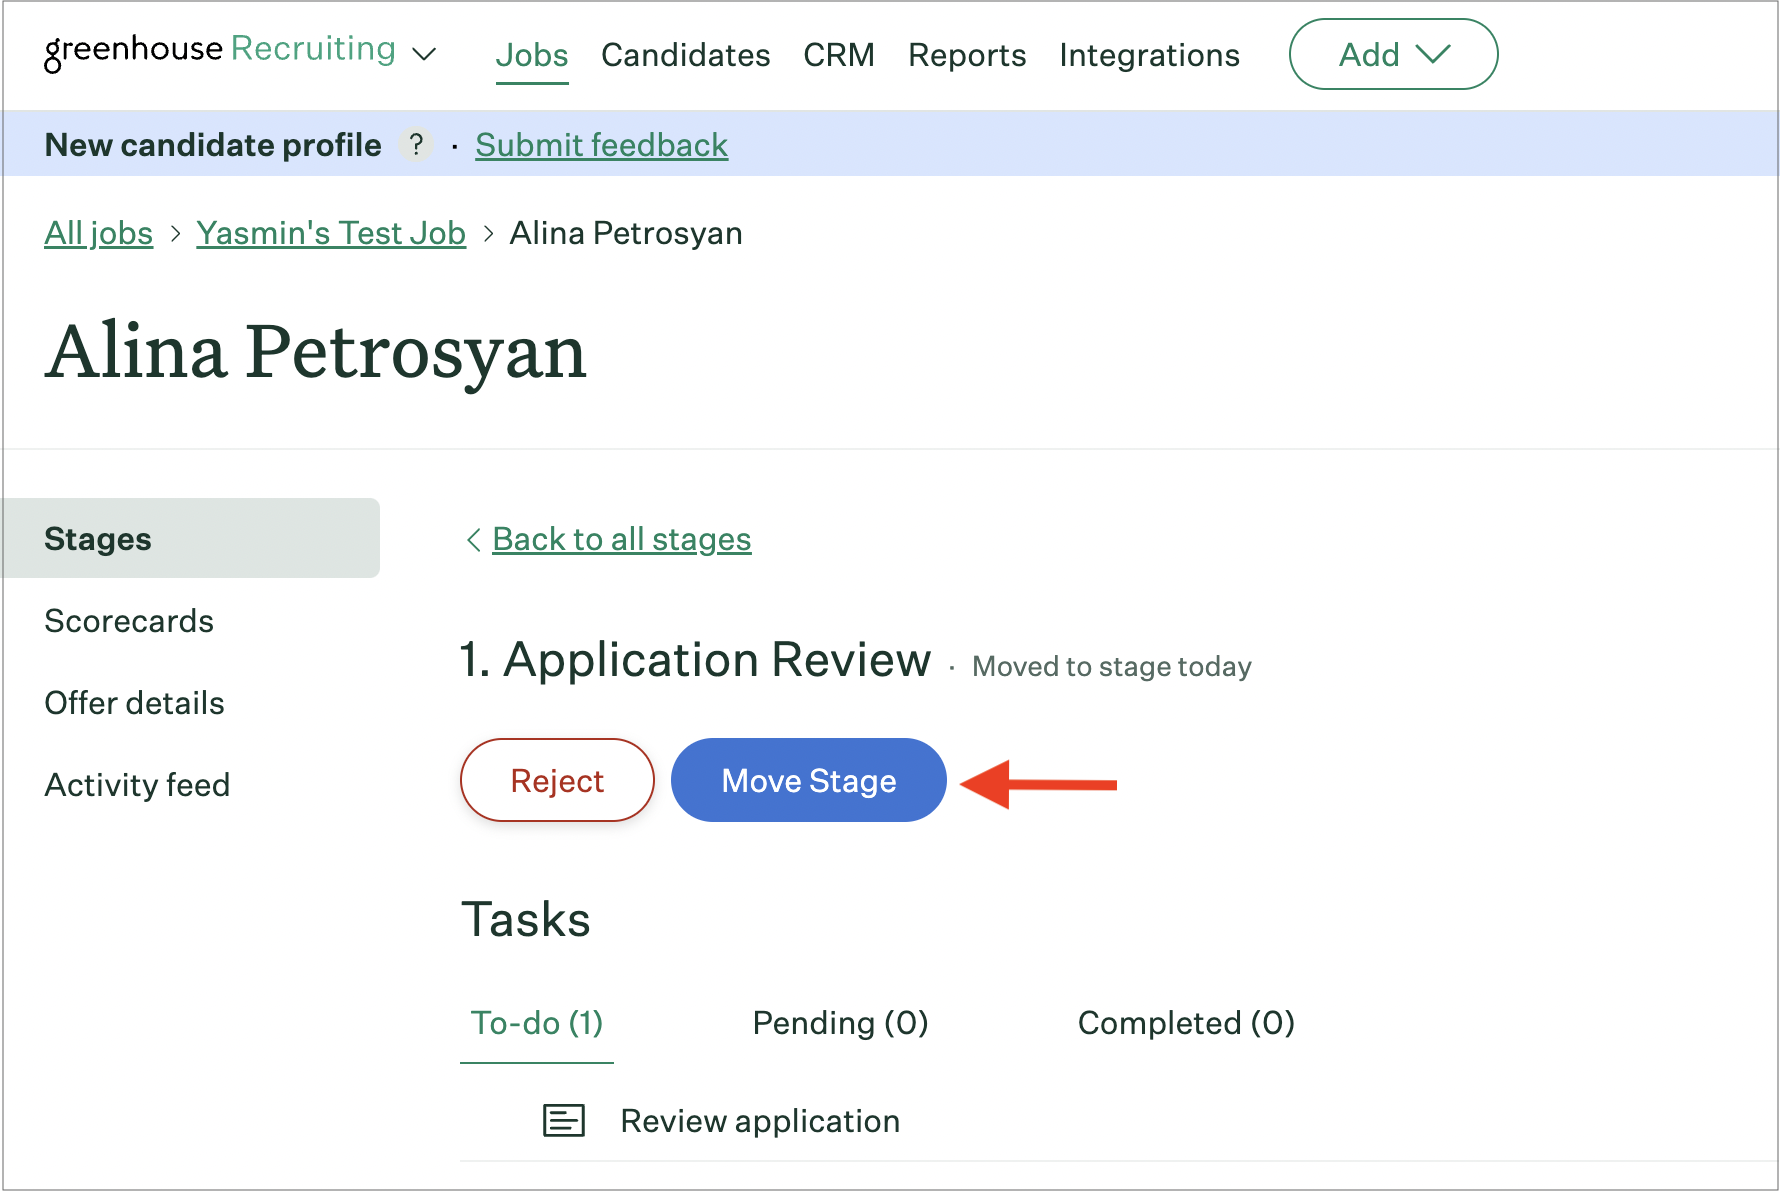This screenshot has width=1780, height=1192.
Task: Click the Alina Petrosyan breadcrumb text
Action: tap(626, 233)
